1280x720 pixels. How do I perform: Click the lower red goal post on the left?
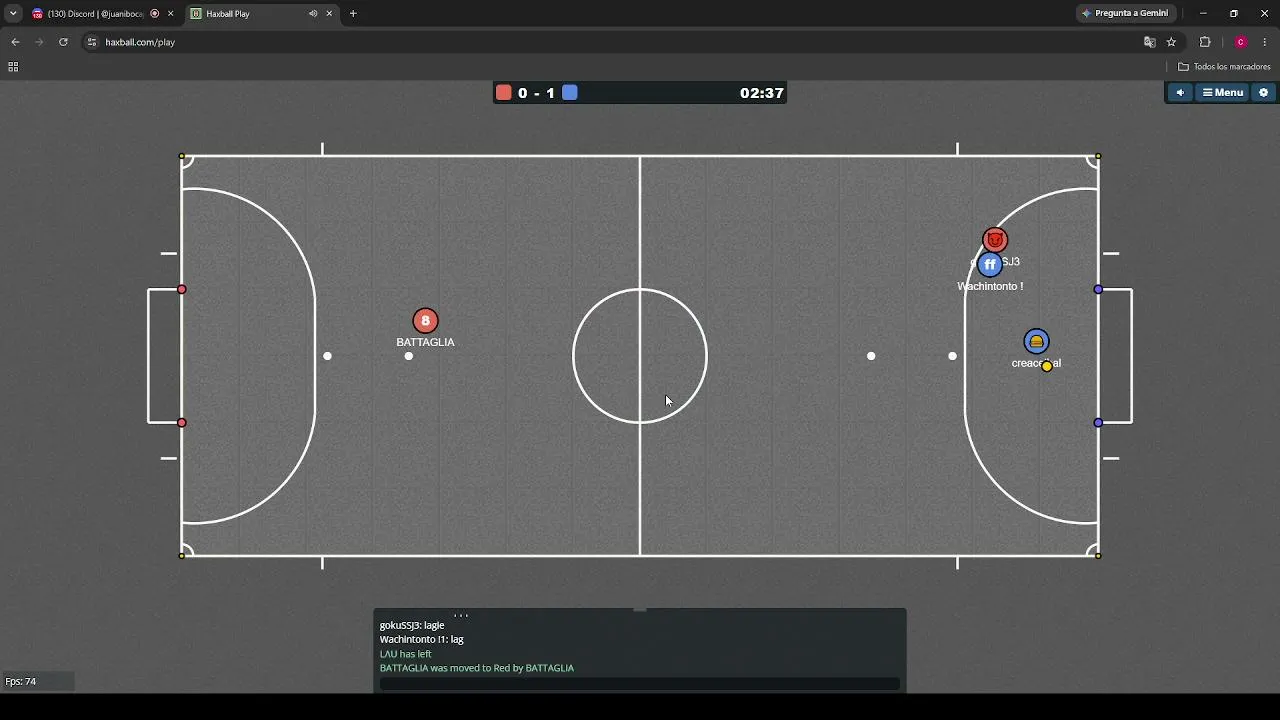(181, 423)
